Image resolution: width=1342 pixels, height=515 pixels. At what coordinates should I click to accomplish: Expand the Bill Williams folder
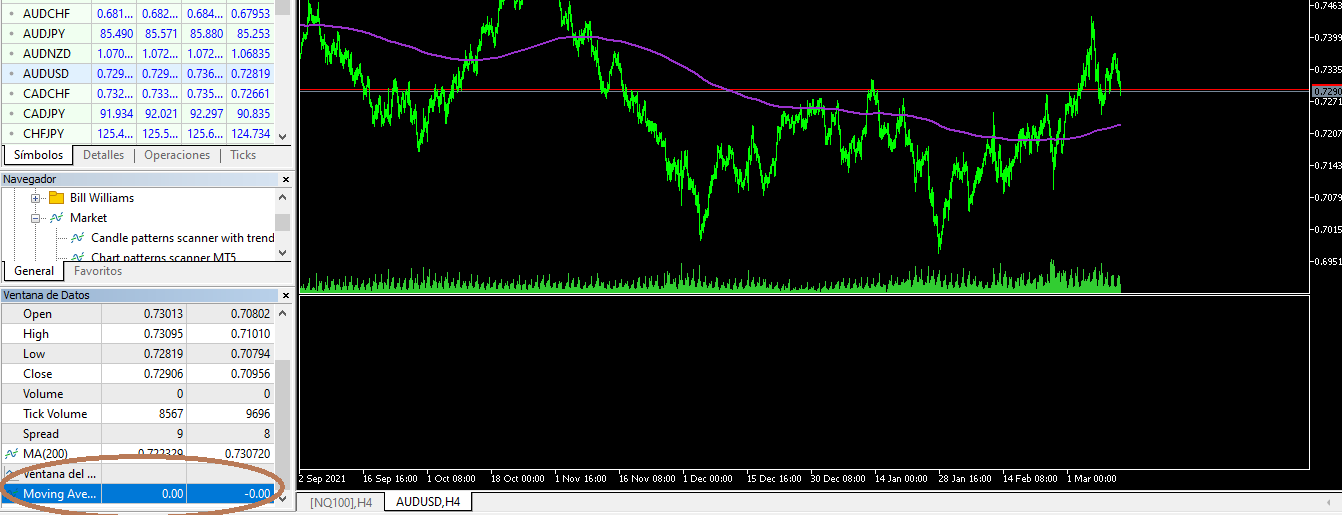pos(35,198)
